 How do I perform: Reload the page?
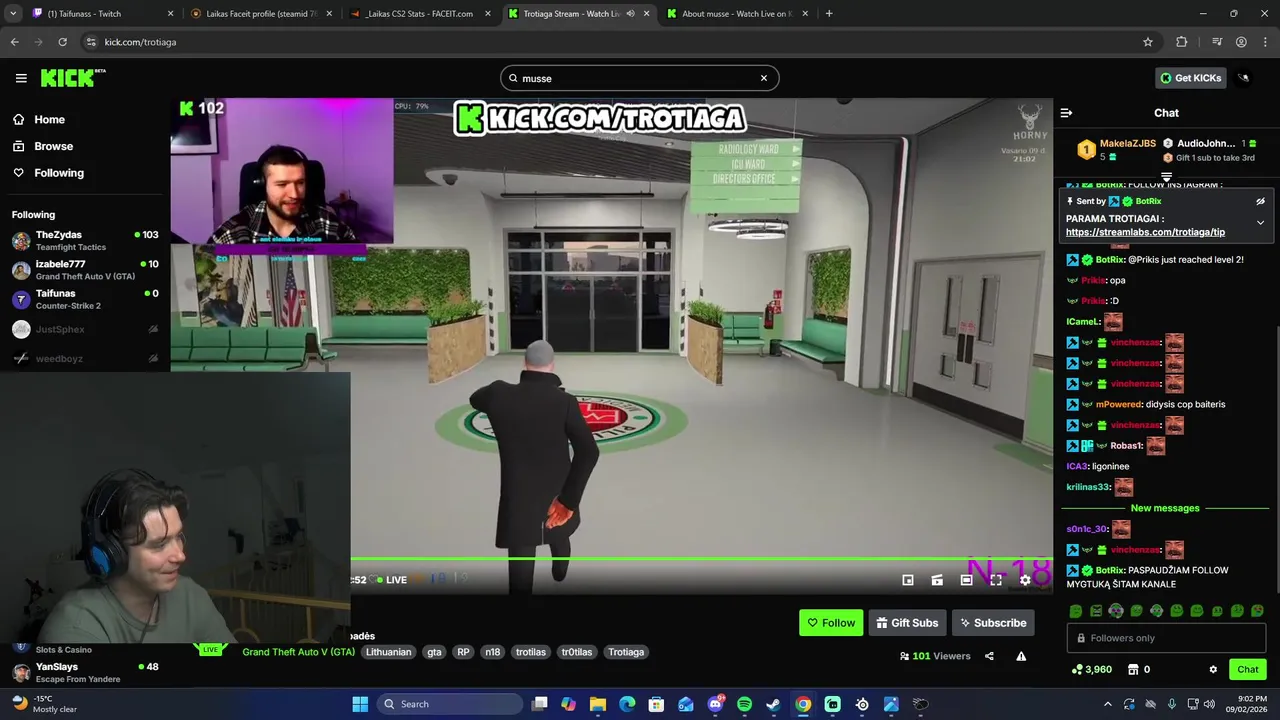pos(62,42)
